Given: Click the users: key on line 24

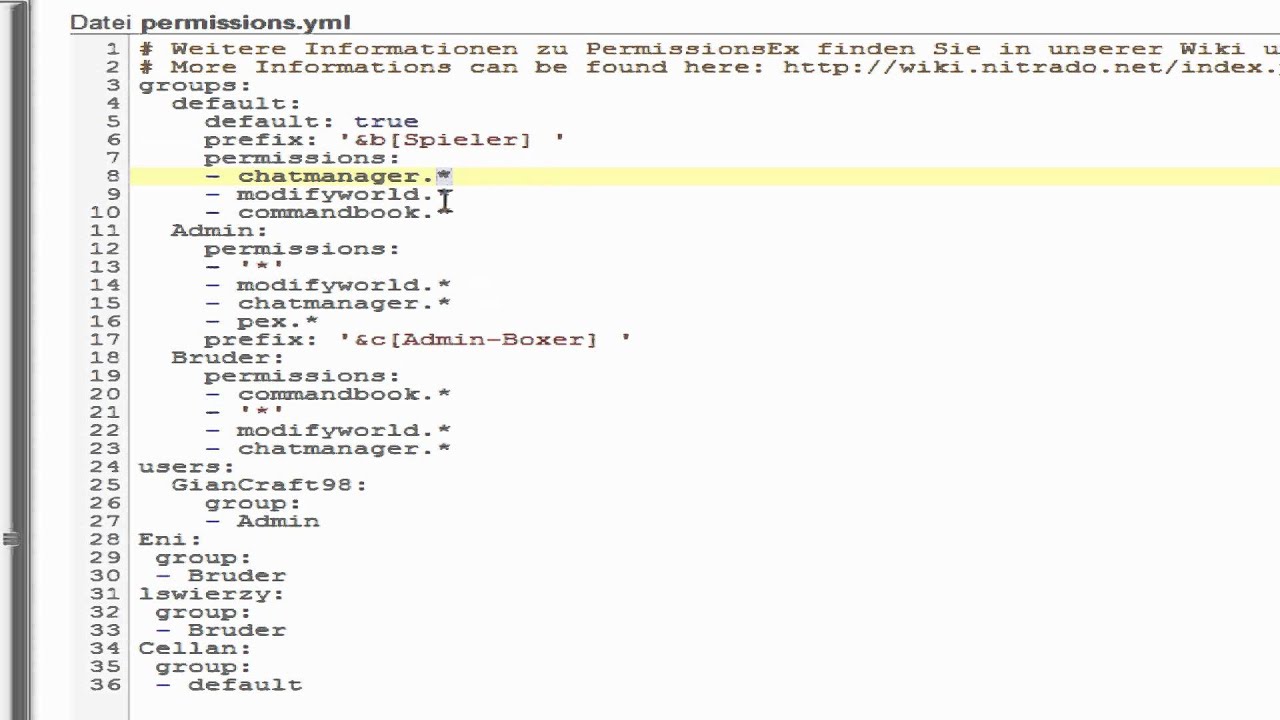Looking at the screenshot, I should click(x=186, y=467).
